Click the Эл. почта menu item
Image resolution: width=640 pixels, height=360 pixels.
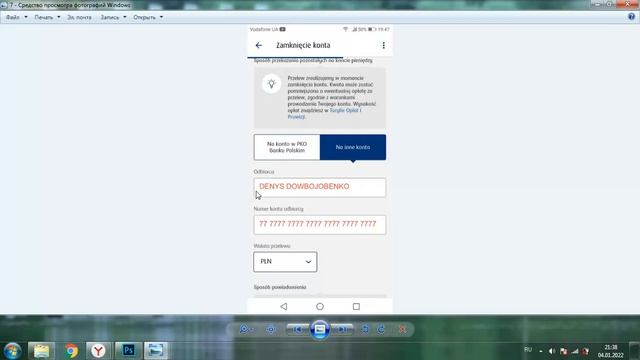click(x=79, y=17)
